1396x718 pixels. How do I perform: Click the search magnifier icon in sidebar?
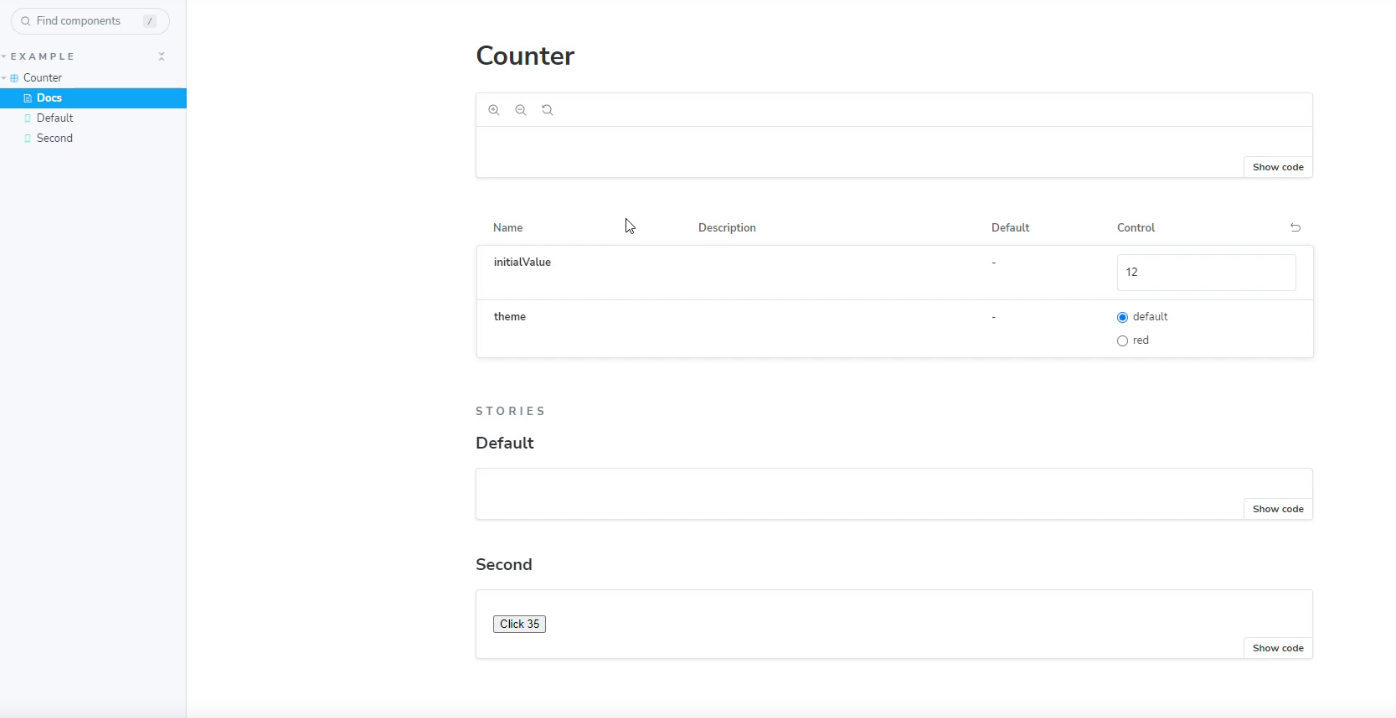pyautogui.click(x=25, y=21)
